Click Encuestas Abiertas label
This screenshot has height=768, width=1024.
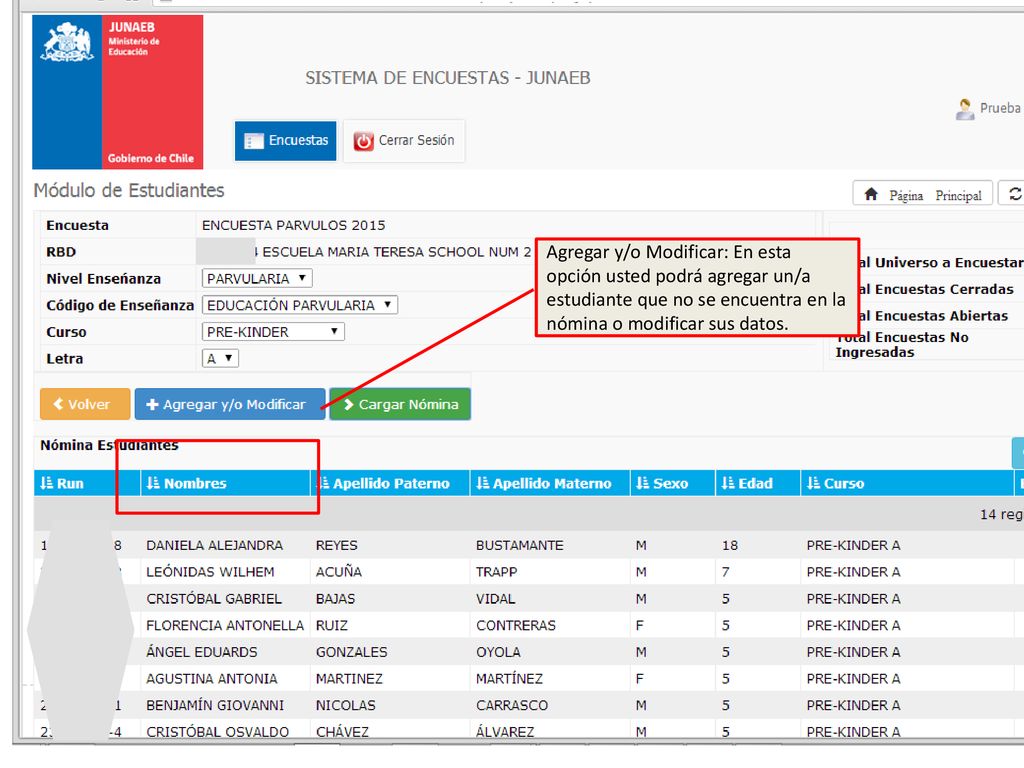click(941, 315)
